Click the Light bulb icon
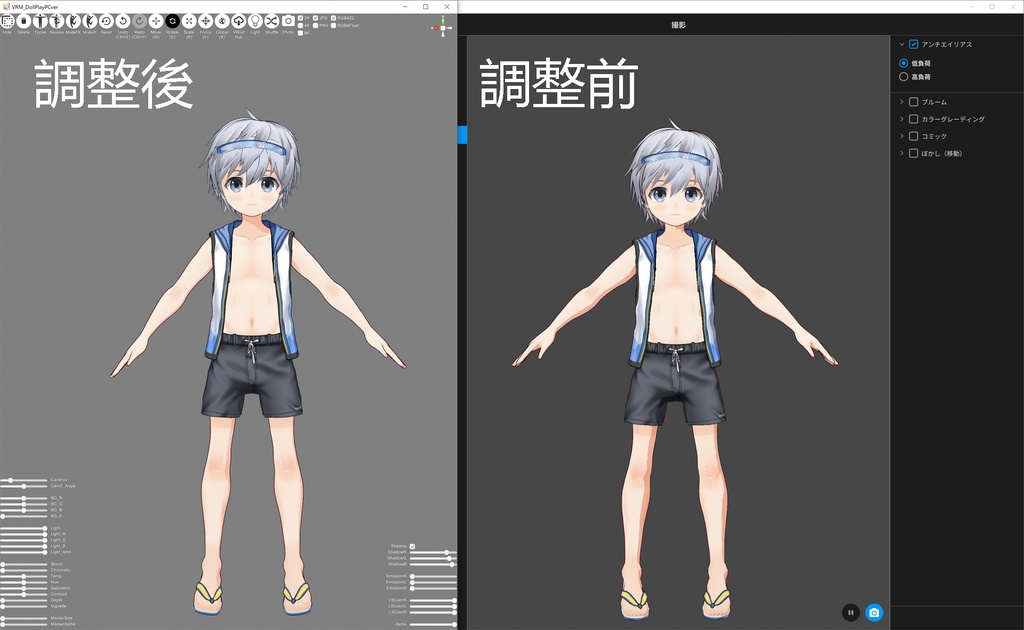Viewport: 1024px width, 630px height. (x=255, y=21)
